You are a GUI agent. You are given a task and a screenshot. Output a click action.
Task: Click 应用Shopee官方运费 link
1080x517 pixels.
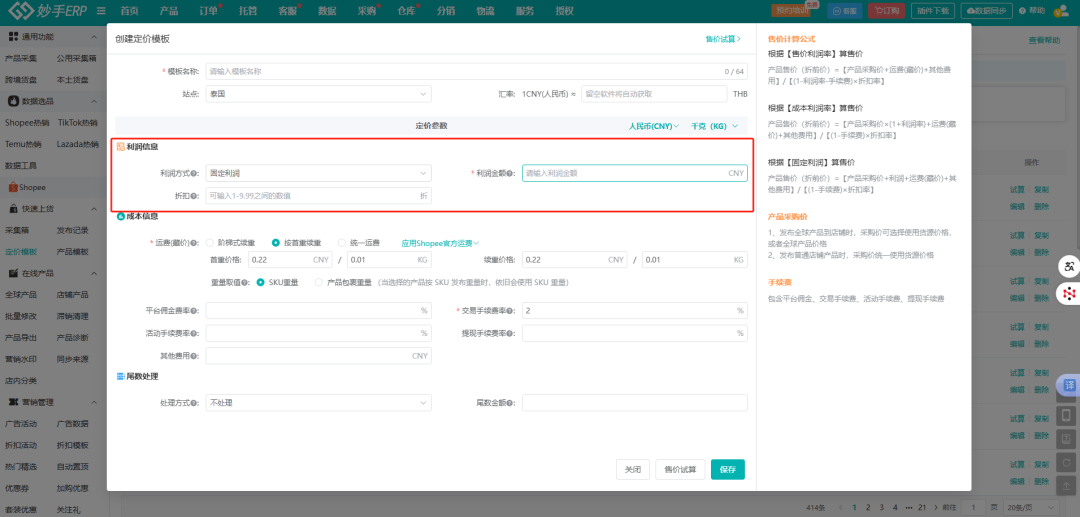[440, 243]
